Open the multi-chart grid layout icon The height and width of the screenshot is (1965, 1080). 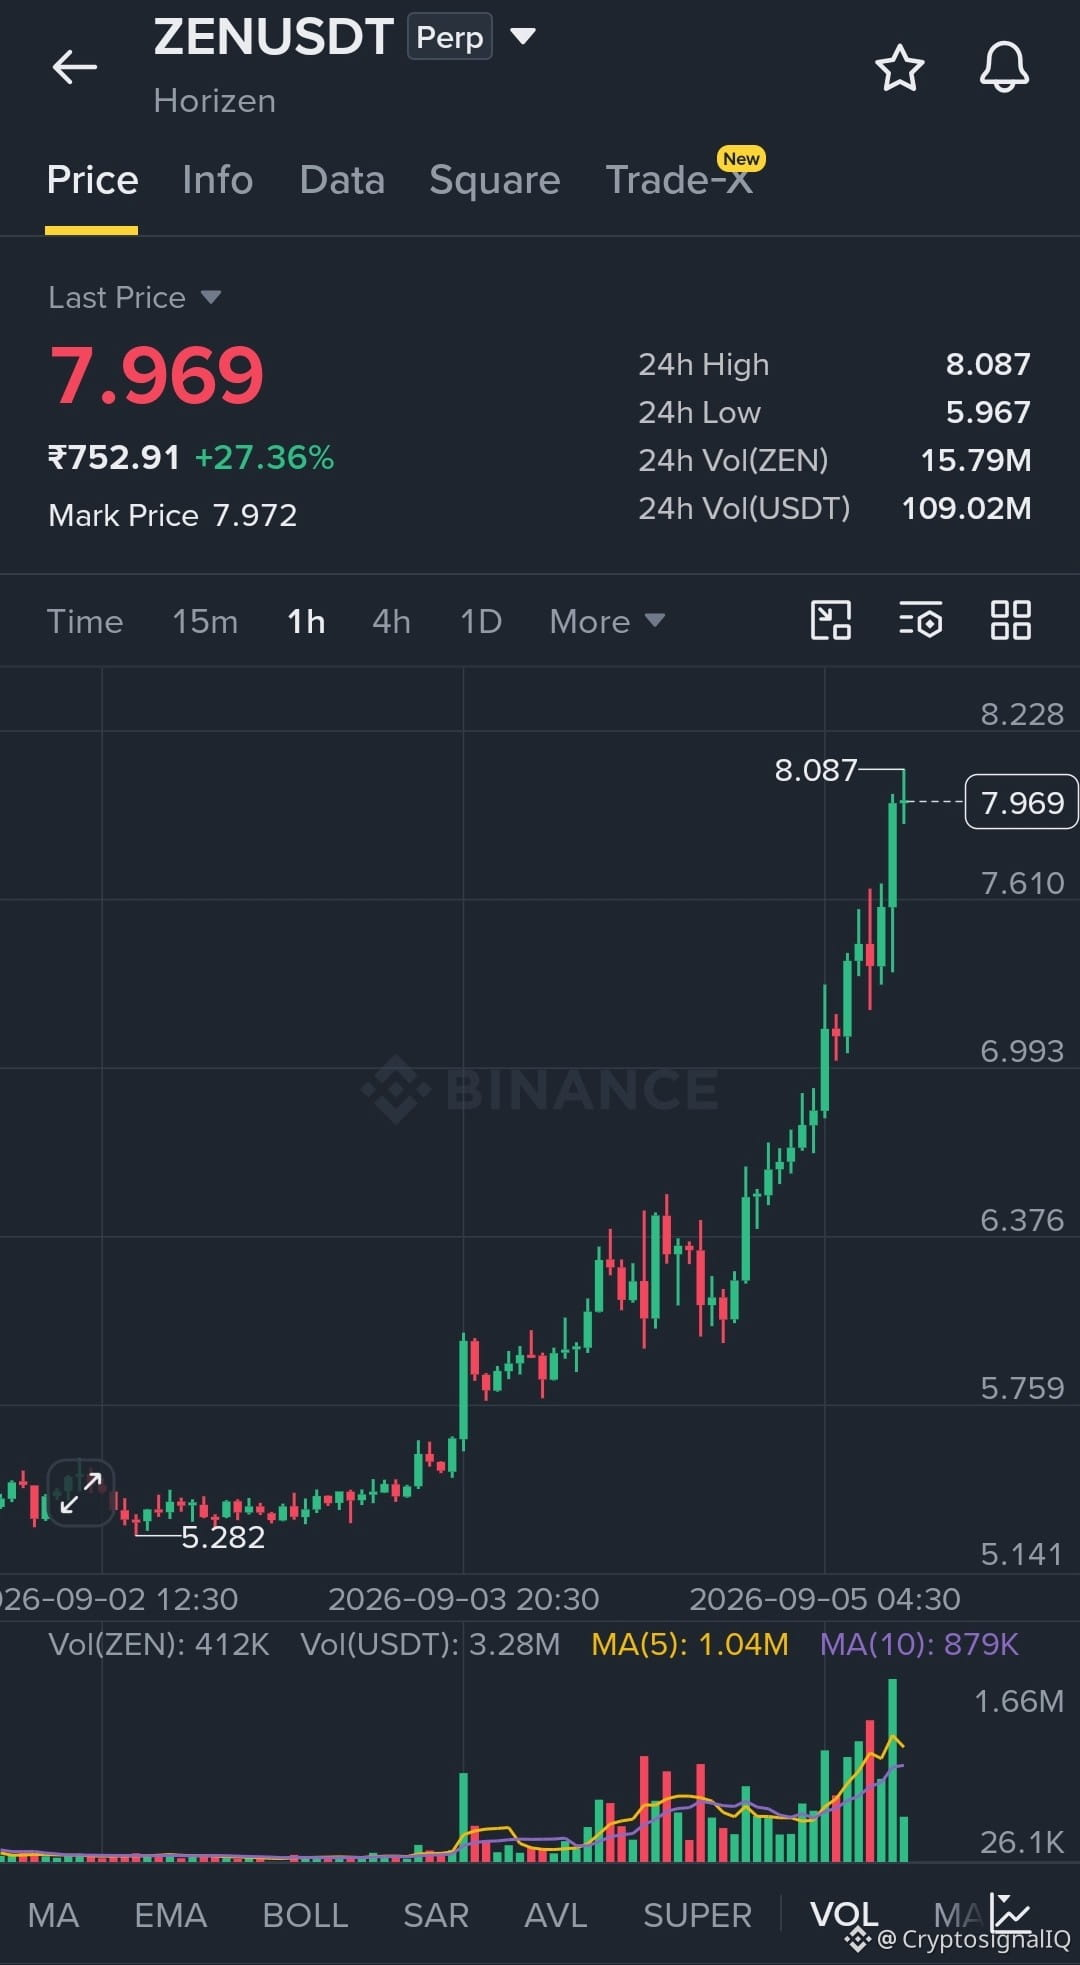tap(1010, 620)
